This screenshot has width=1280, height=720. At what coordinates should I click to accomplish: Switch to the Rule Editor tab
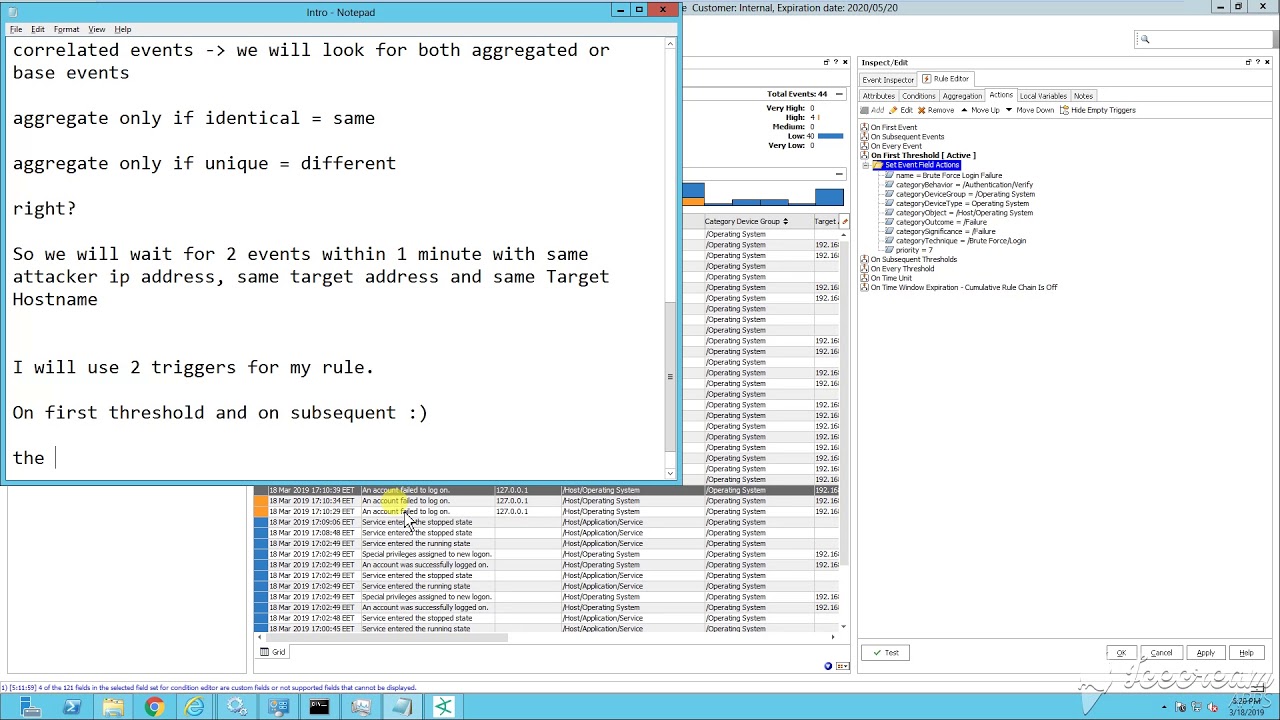pyautogui.click(x=946, y=79)
